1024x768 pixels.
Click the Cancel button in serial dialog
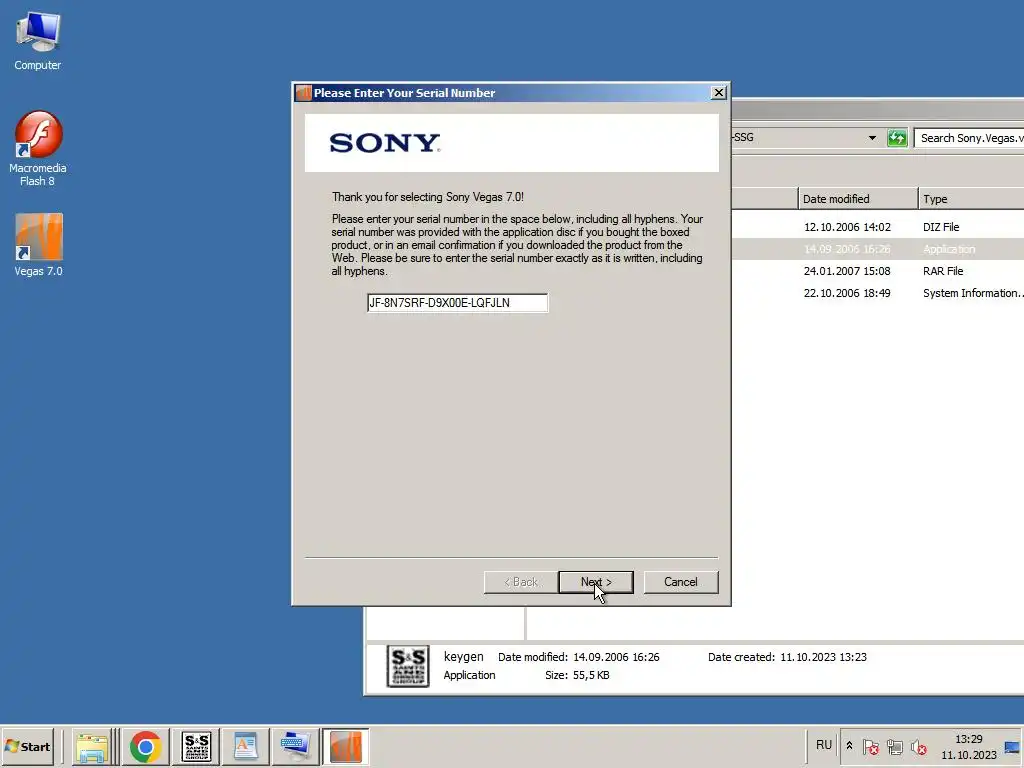680,582
